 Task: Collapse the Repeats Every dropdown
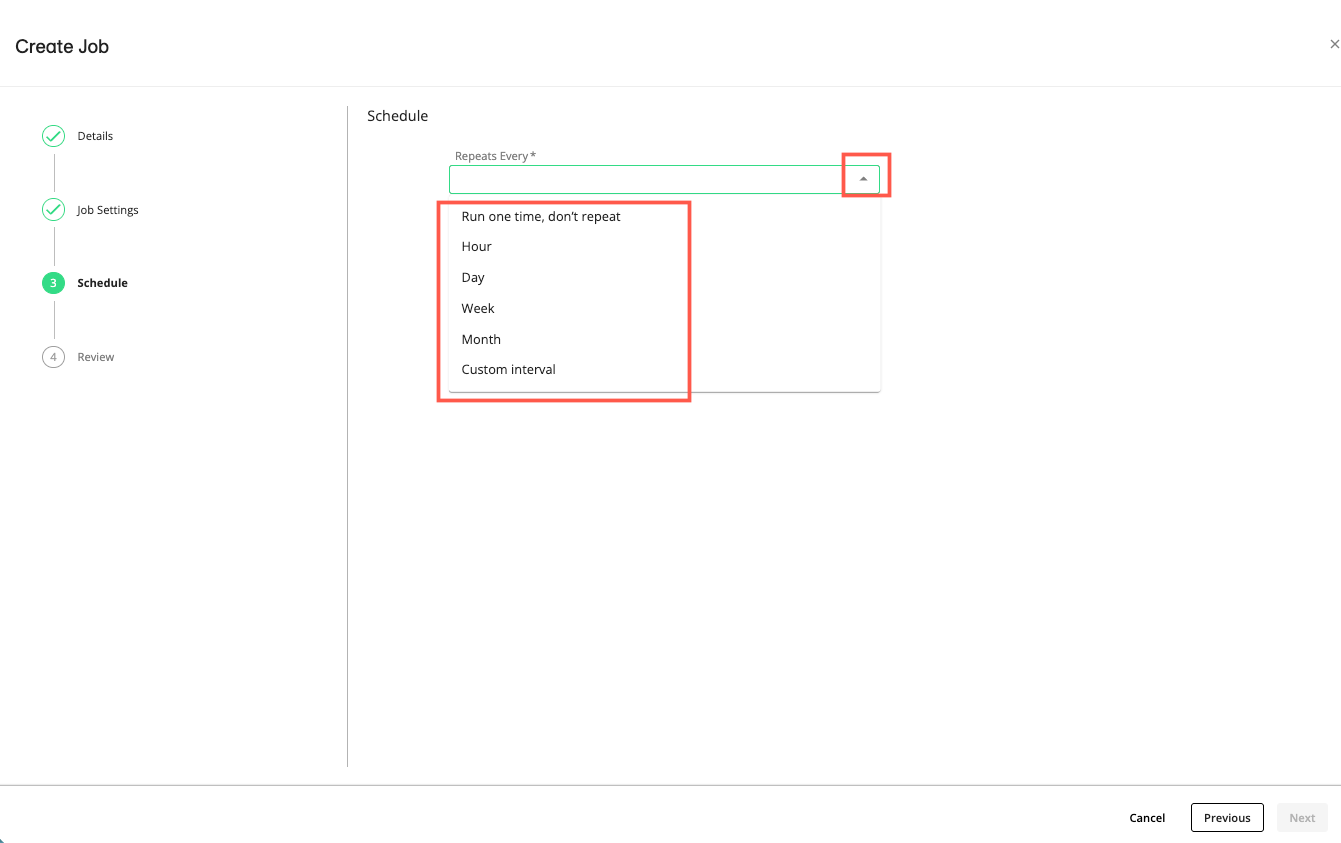click(863, 176)
